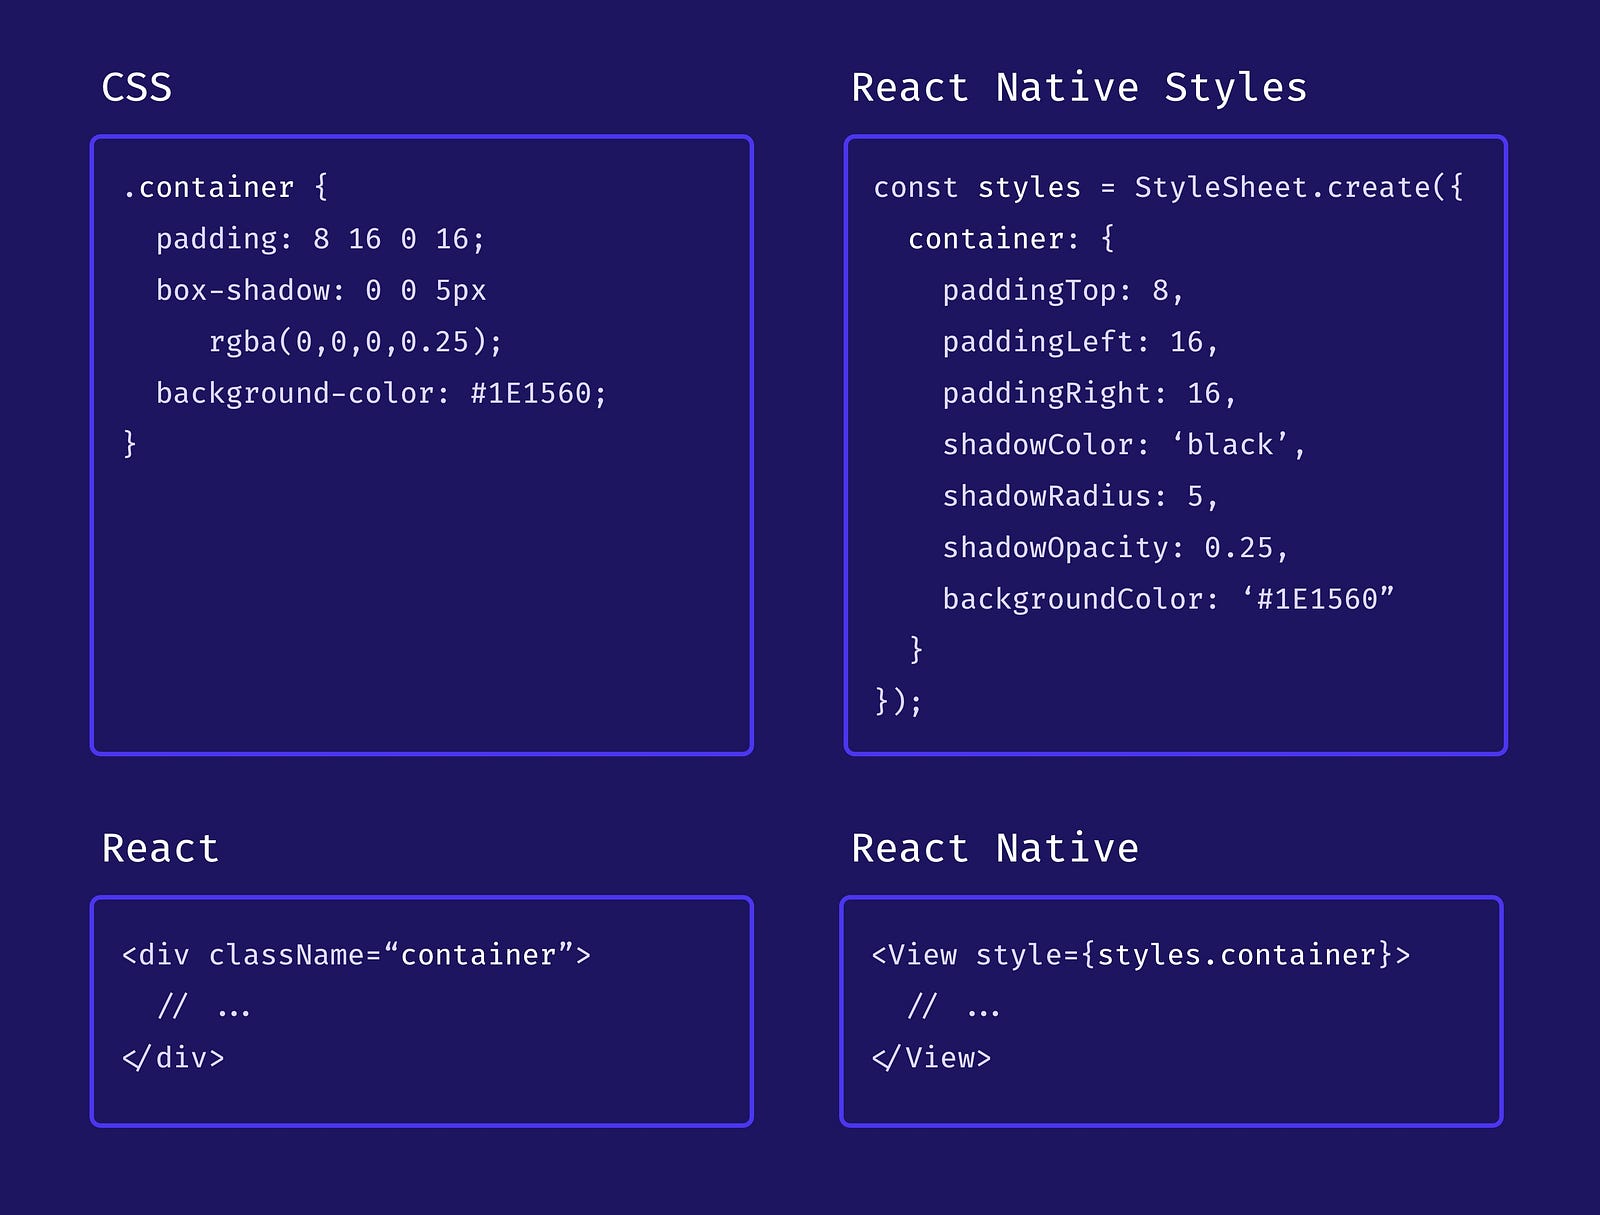Click the React heading above the div code
Image resolution: width=1600 pixels, height=1215 pixels.
160,849
